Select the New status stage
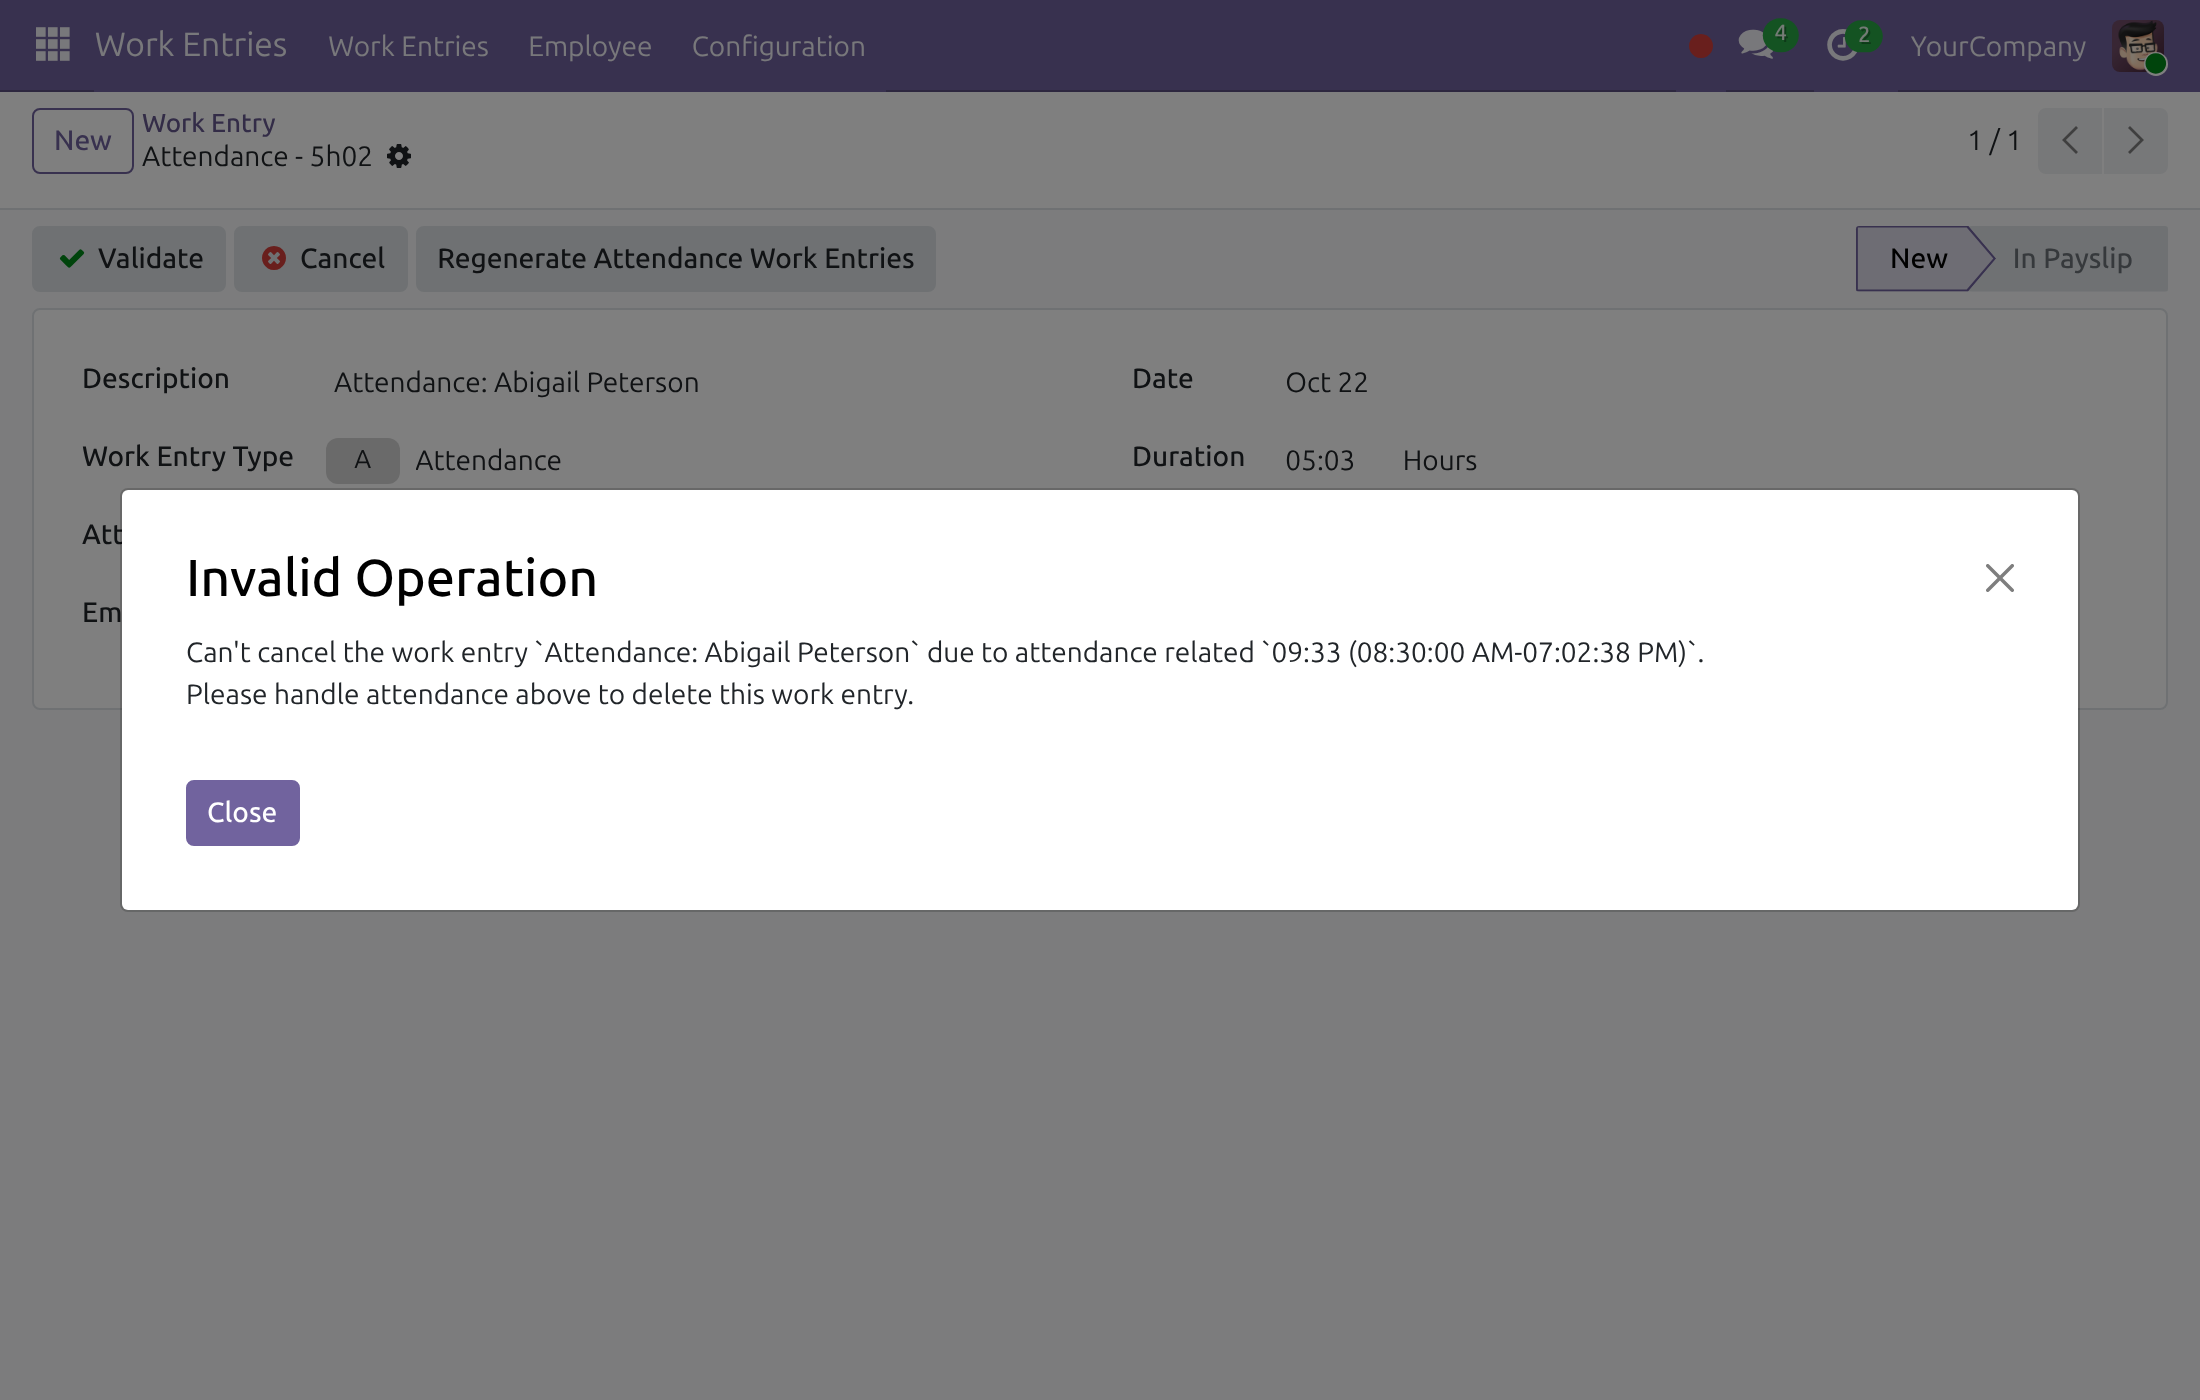The height and width of the screenshot is (1400, 2200). tap(1918, 259)
